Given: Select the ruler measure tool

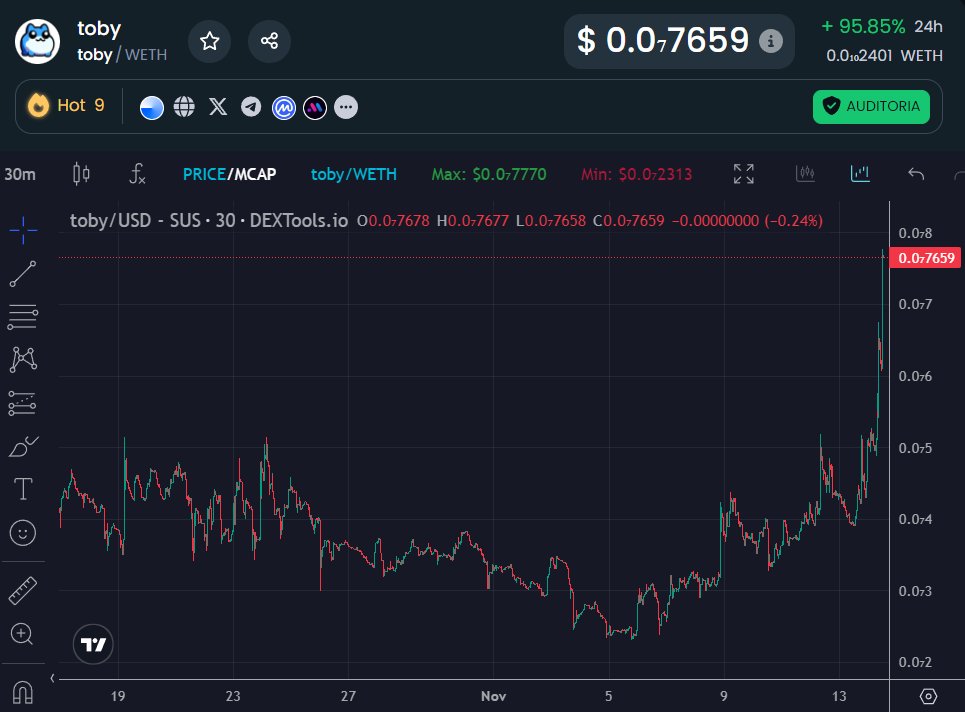Looking at the screenshot, I should 23,591.
